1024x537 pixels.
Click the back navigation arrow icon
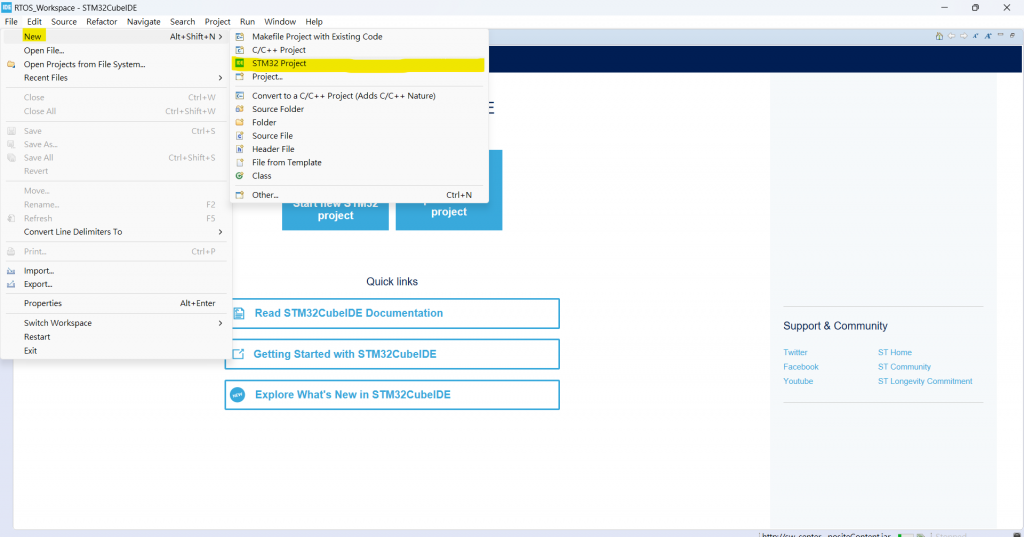coord(952,36)
